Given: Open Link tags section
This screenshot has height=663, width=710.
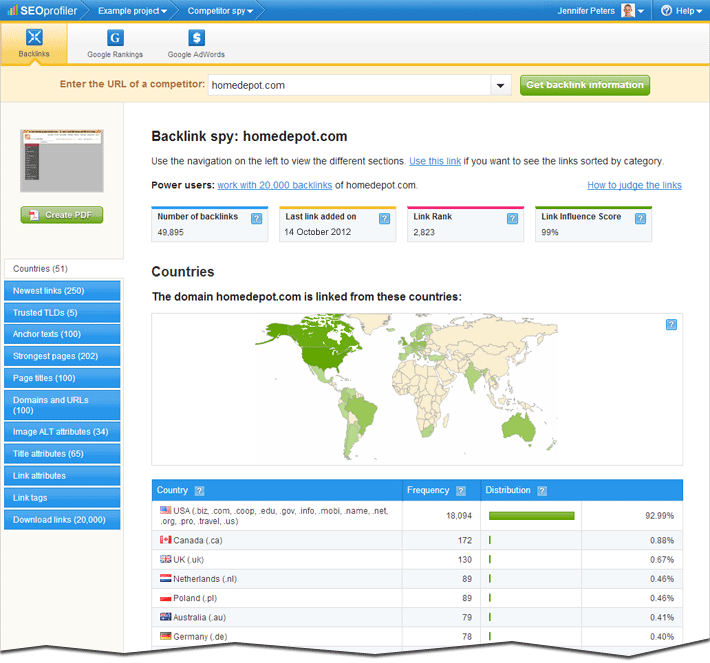Looking at the screenshot, I should (x=62, y=498).
